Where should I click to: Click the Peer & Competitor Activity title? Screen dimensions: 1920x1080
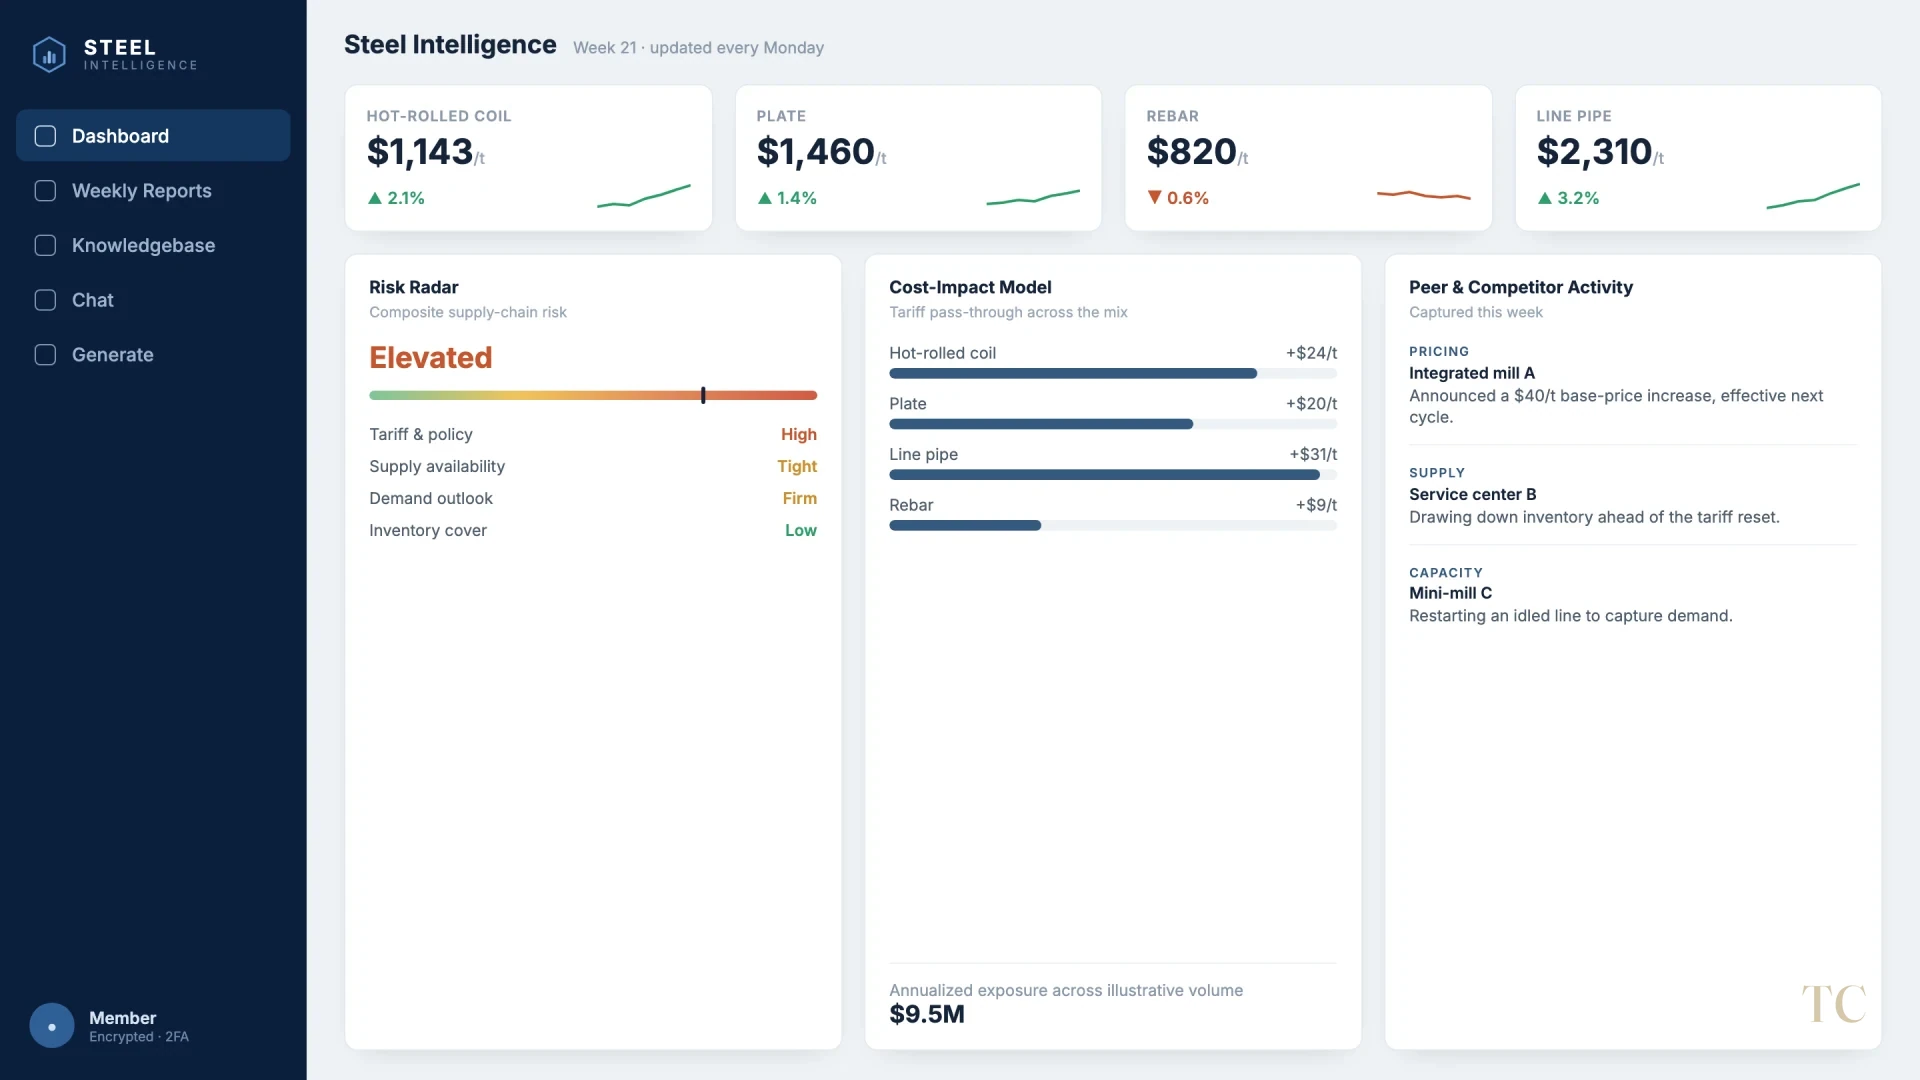pyautogui.click(x=1521, y=287)
